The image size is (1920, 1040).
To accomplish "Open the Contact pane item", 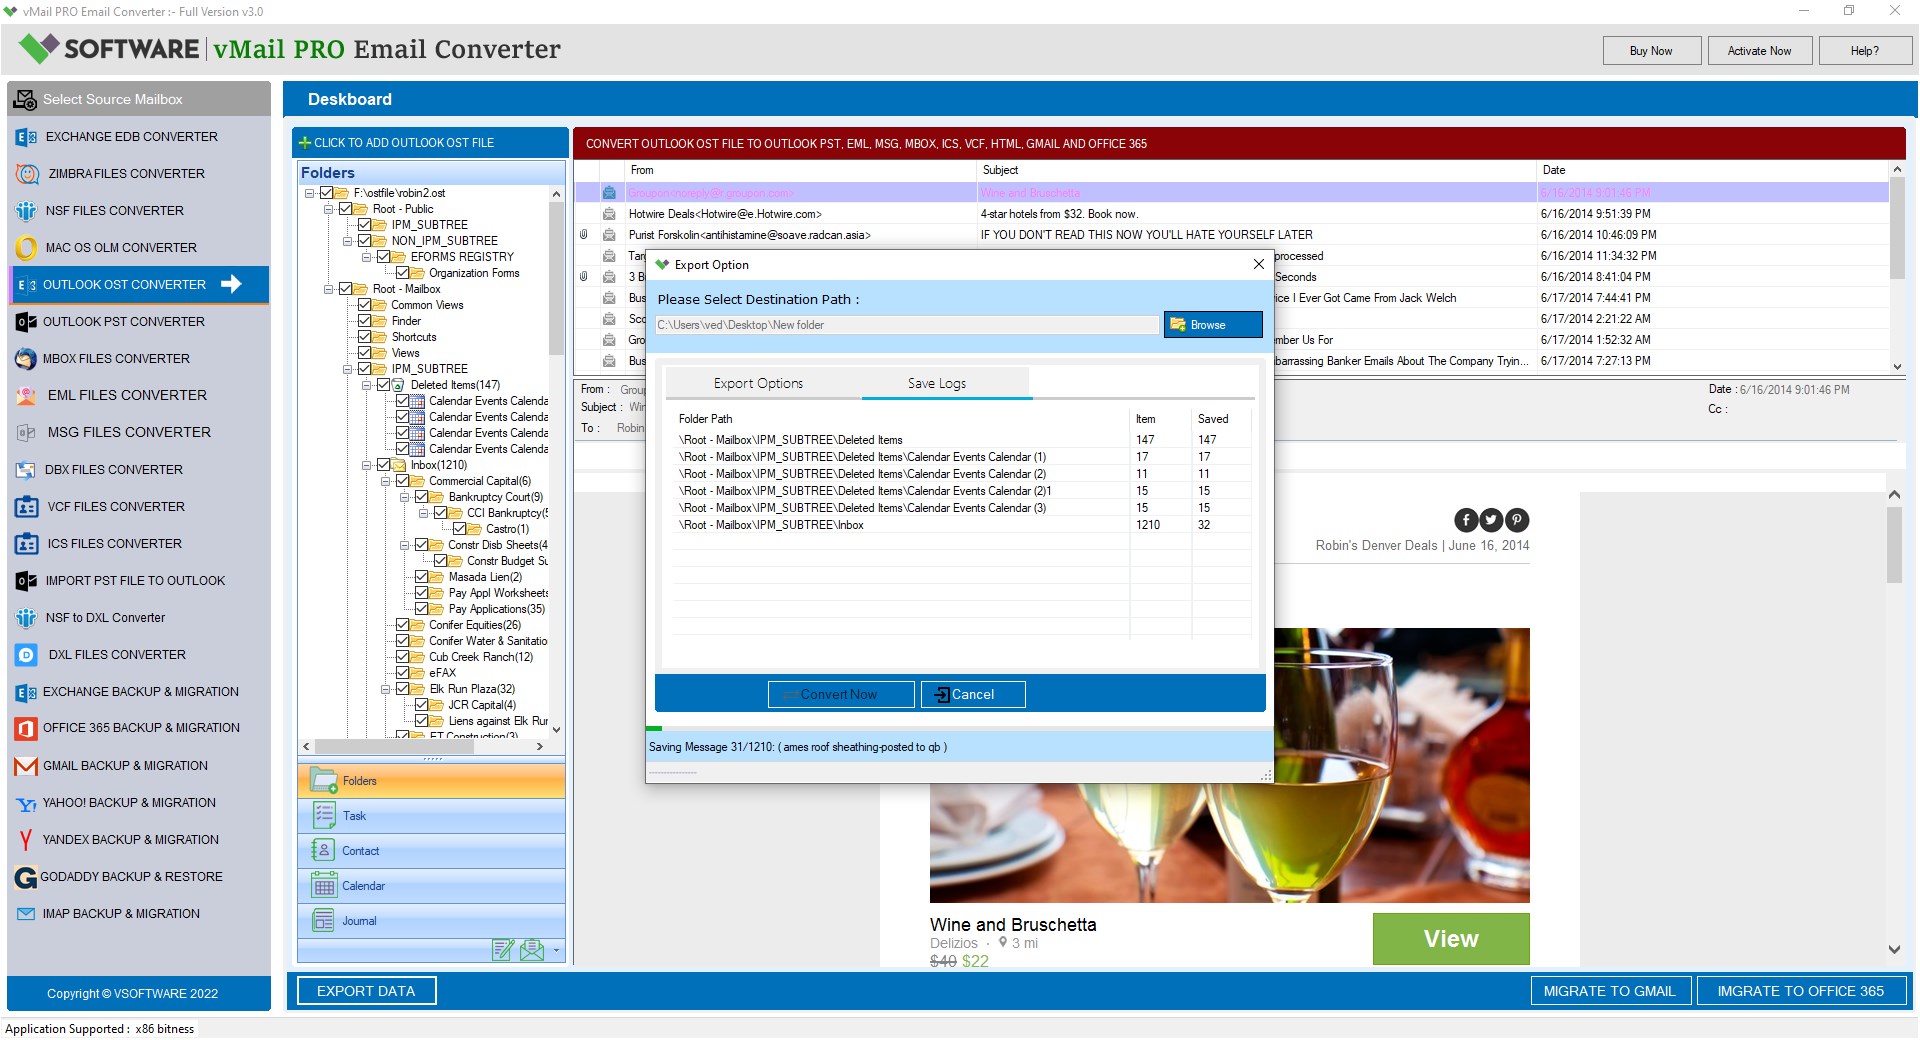I will click(431, 851).
